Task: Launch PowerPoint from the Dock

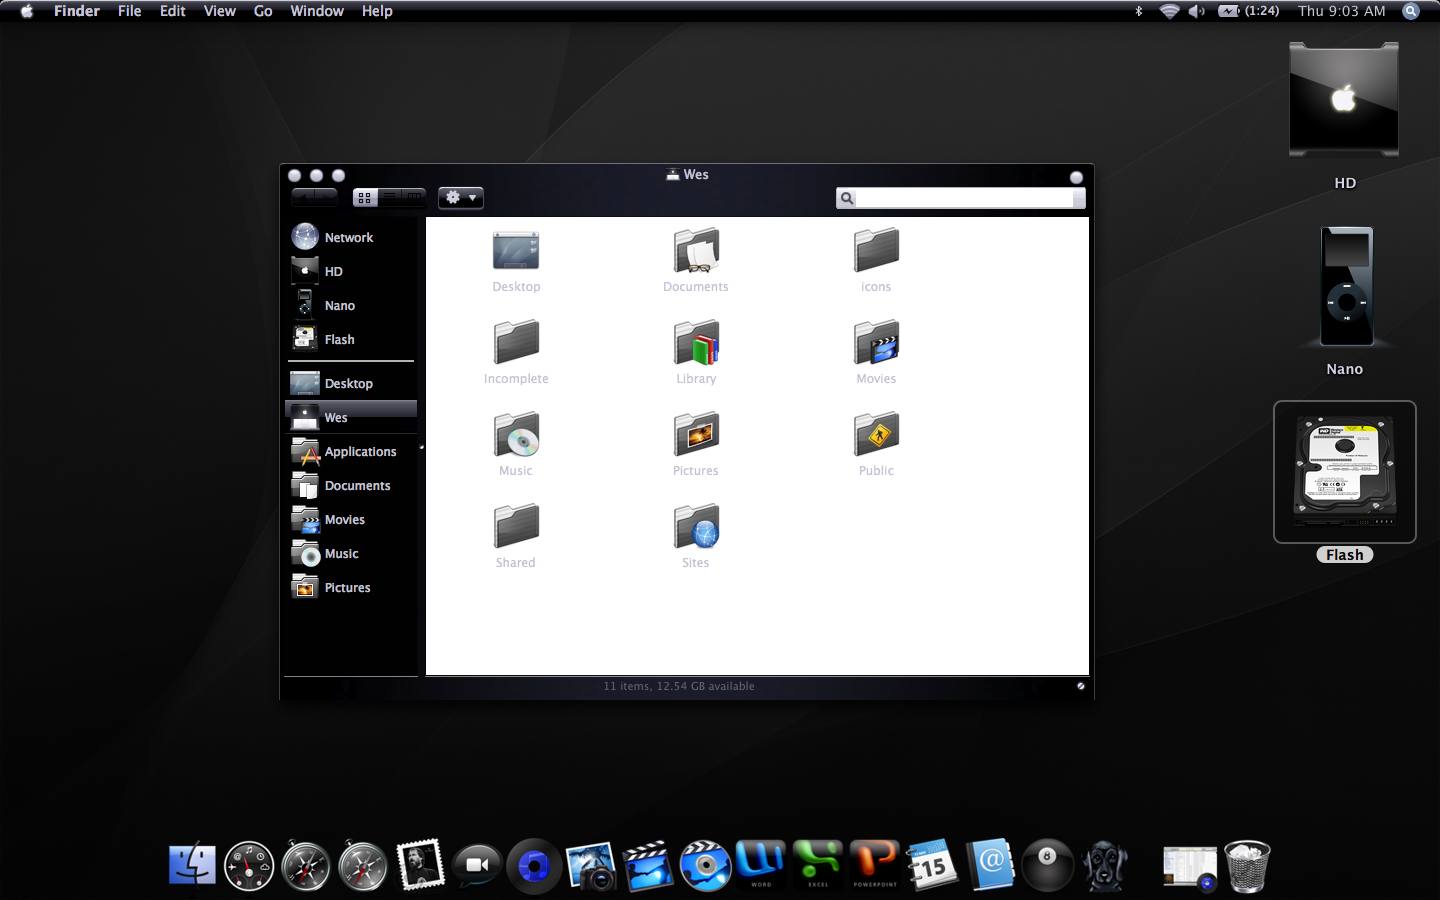Action: tap(875, 864)
